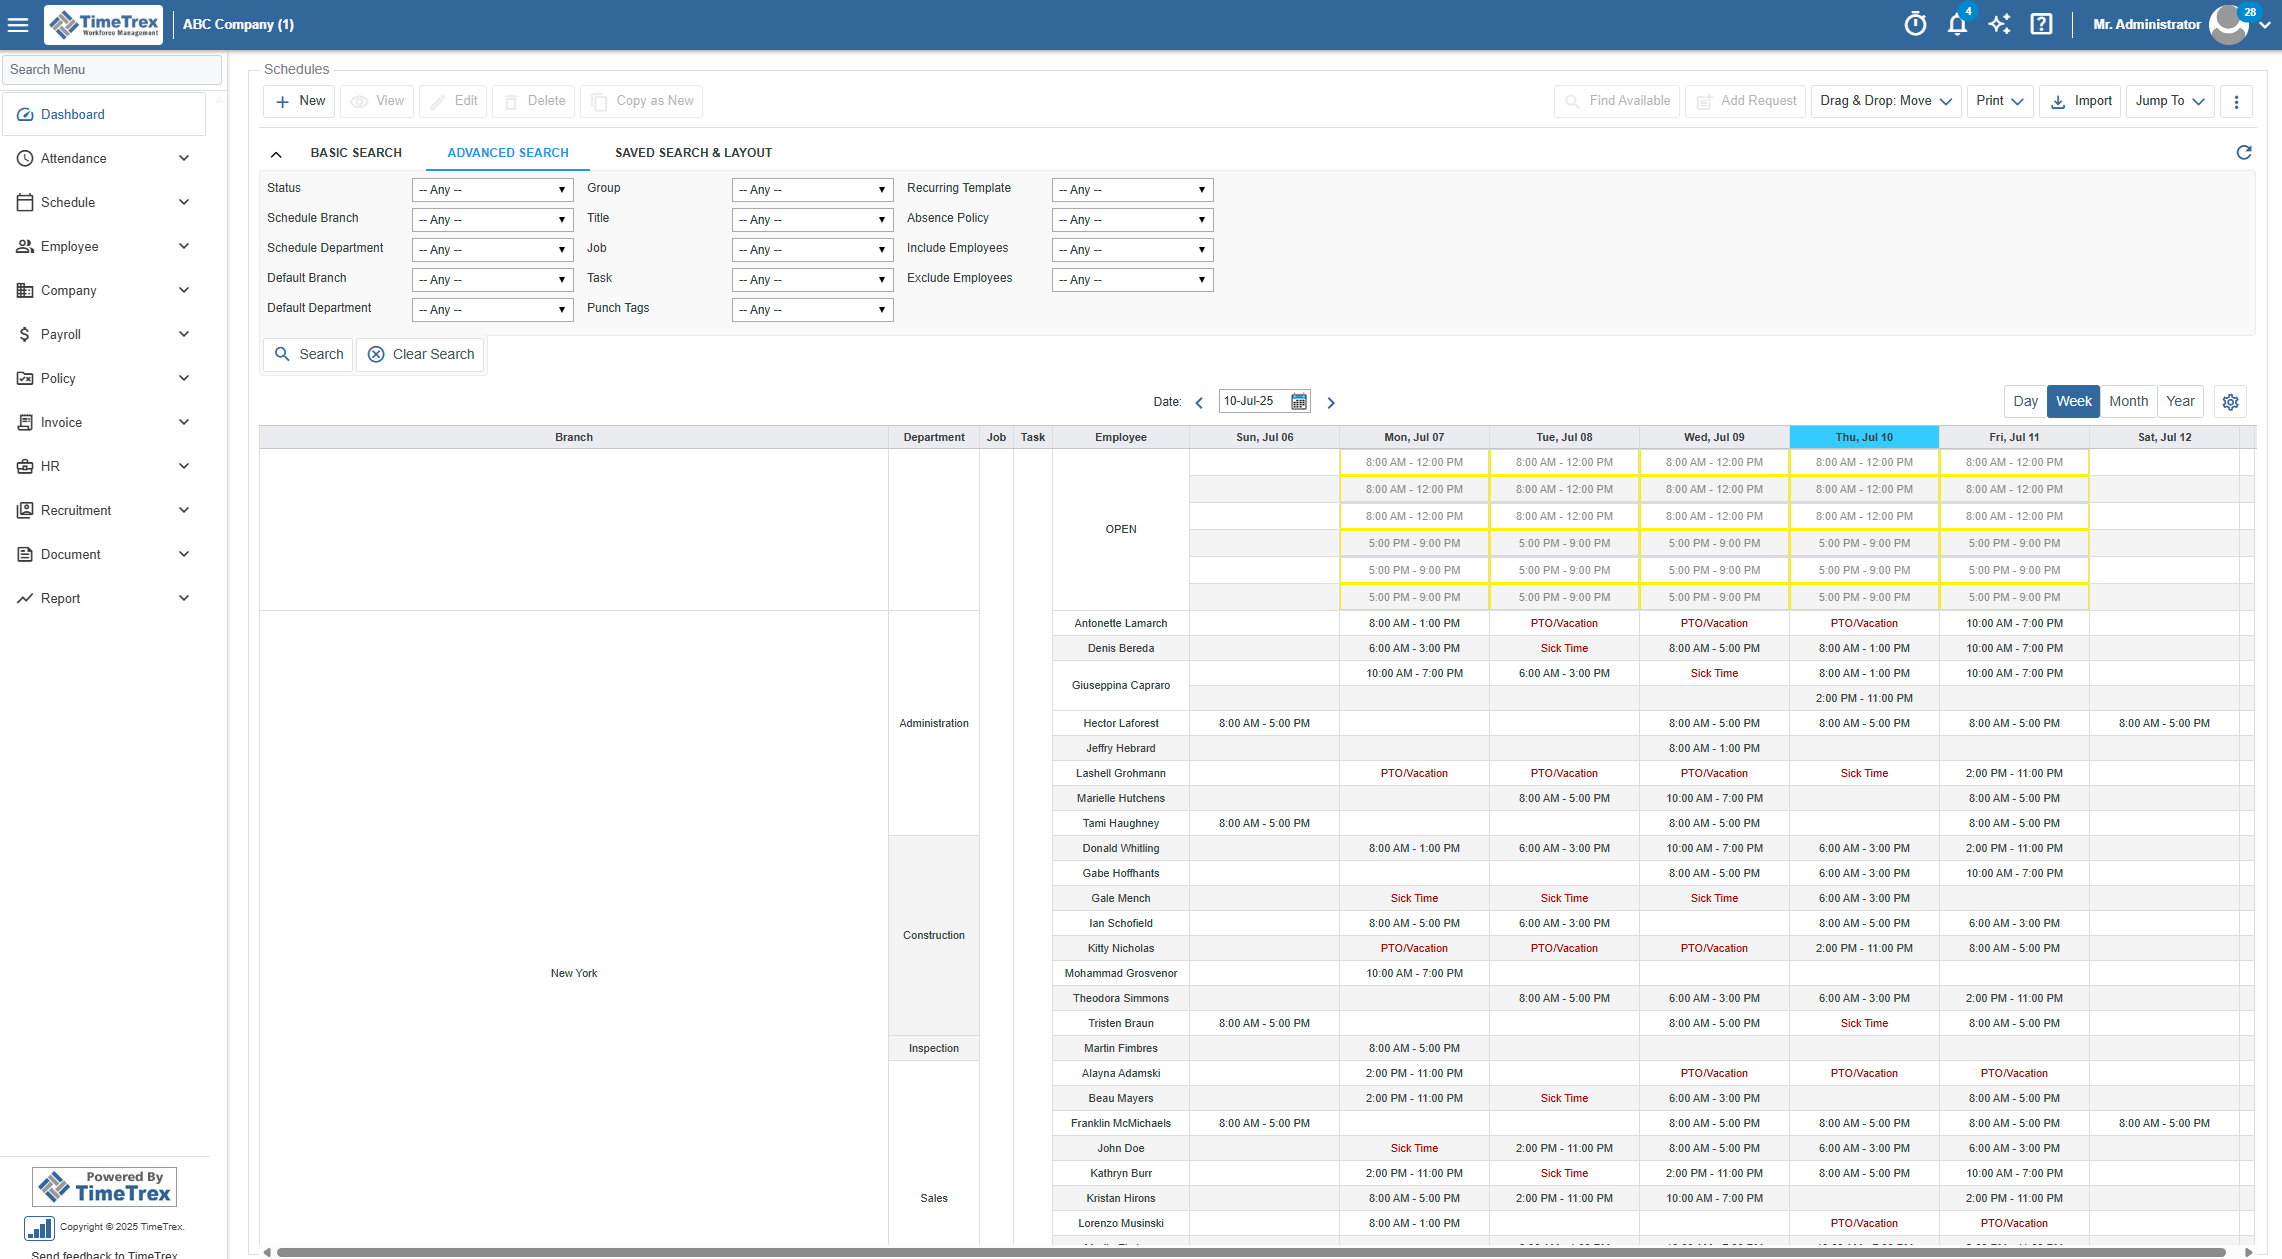Open the Status dropdown filter

pyautogui.click(x=492, y=190)
